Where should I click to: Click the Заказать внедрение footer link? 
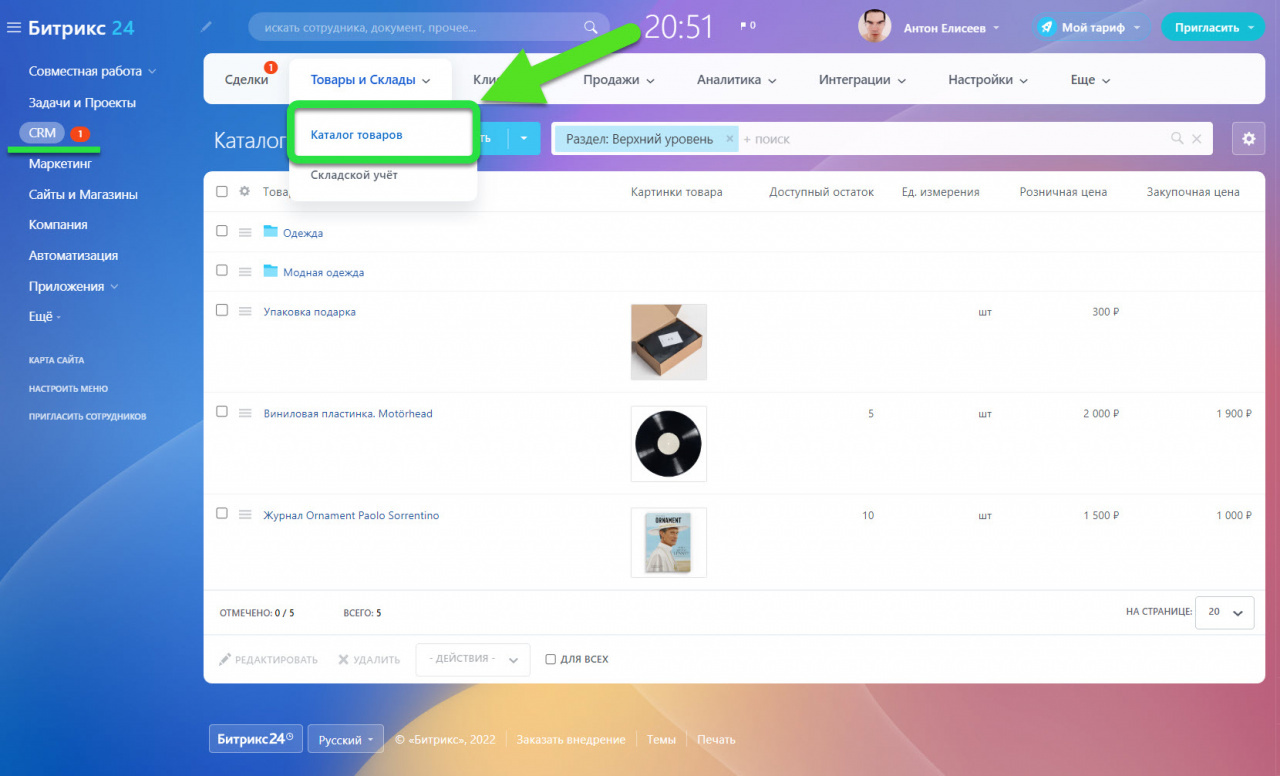pyautogui.click(x=573, y=740)
